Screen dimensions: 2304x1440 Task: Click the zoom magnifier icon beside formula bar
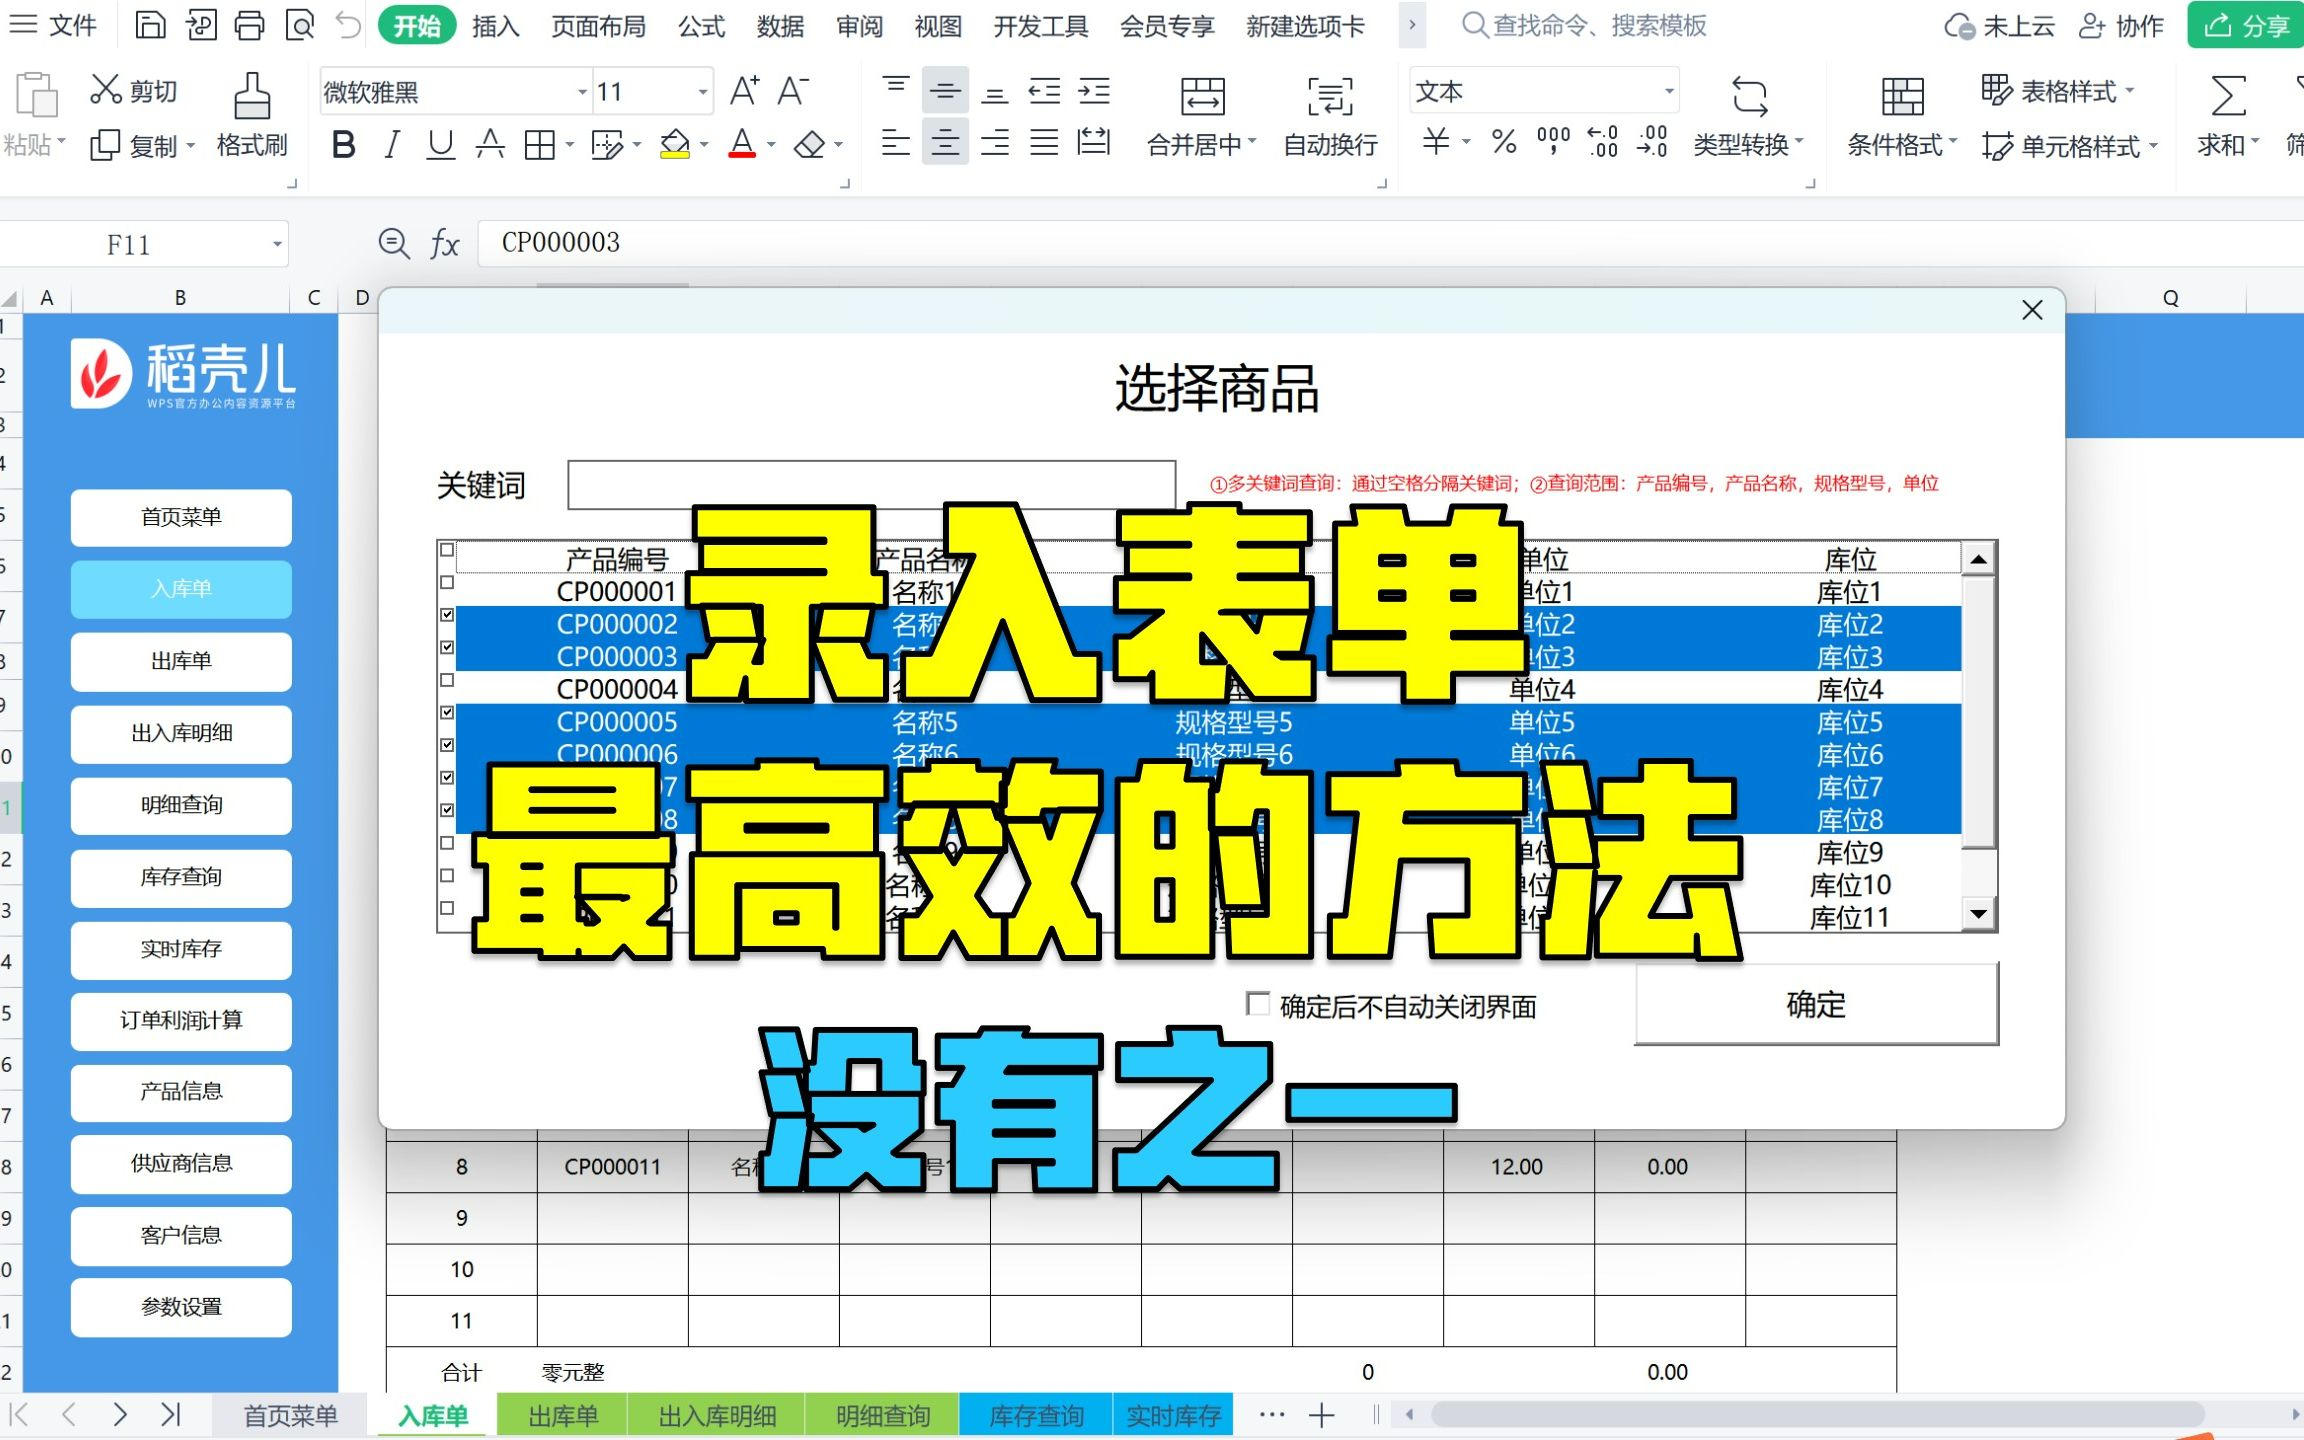pos(394,243)
